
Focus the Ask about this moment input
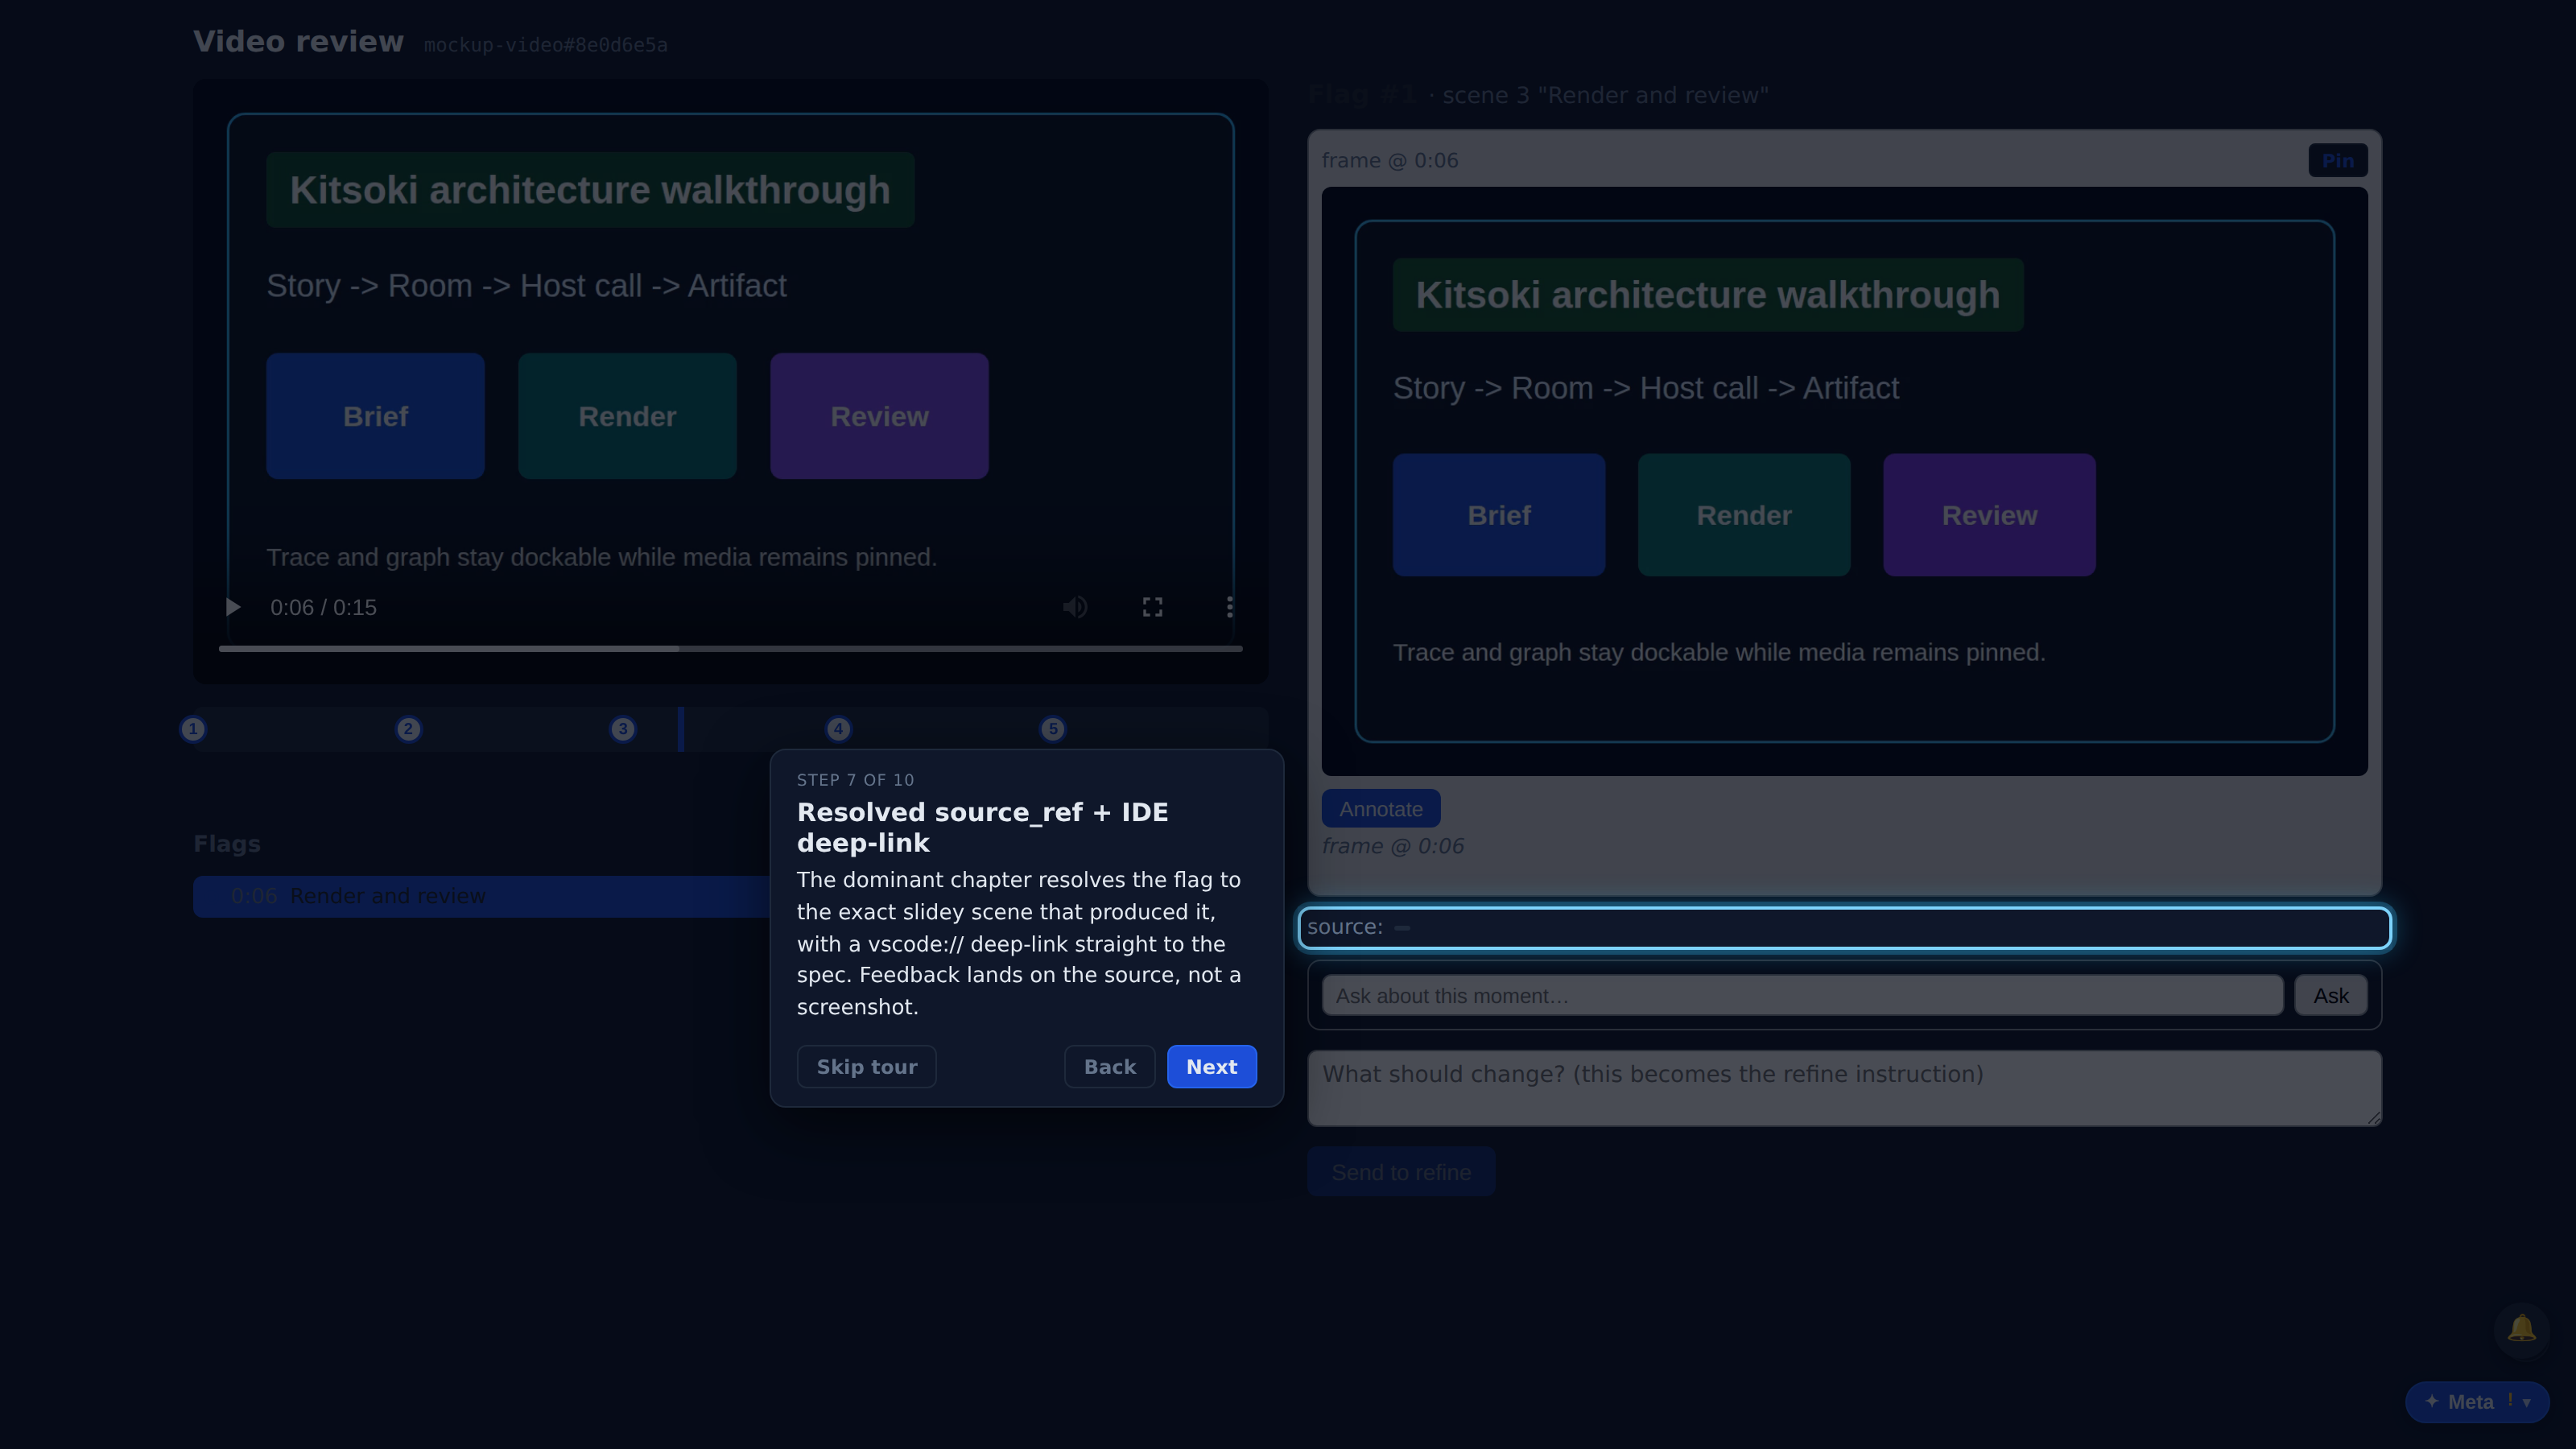tap(1802, 996)
